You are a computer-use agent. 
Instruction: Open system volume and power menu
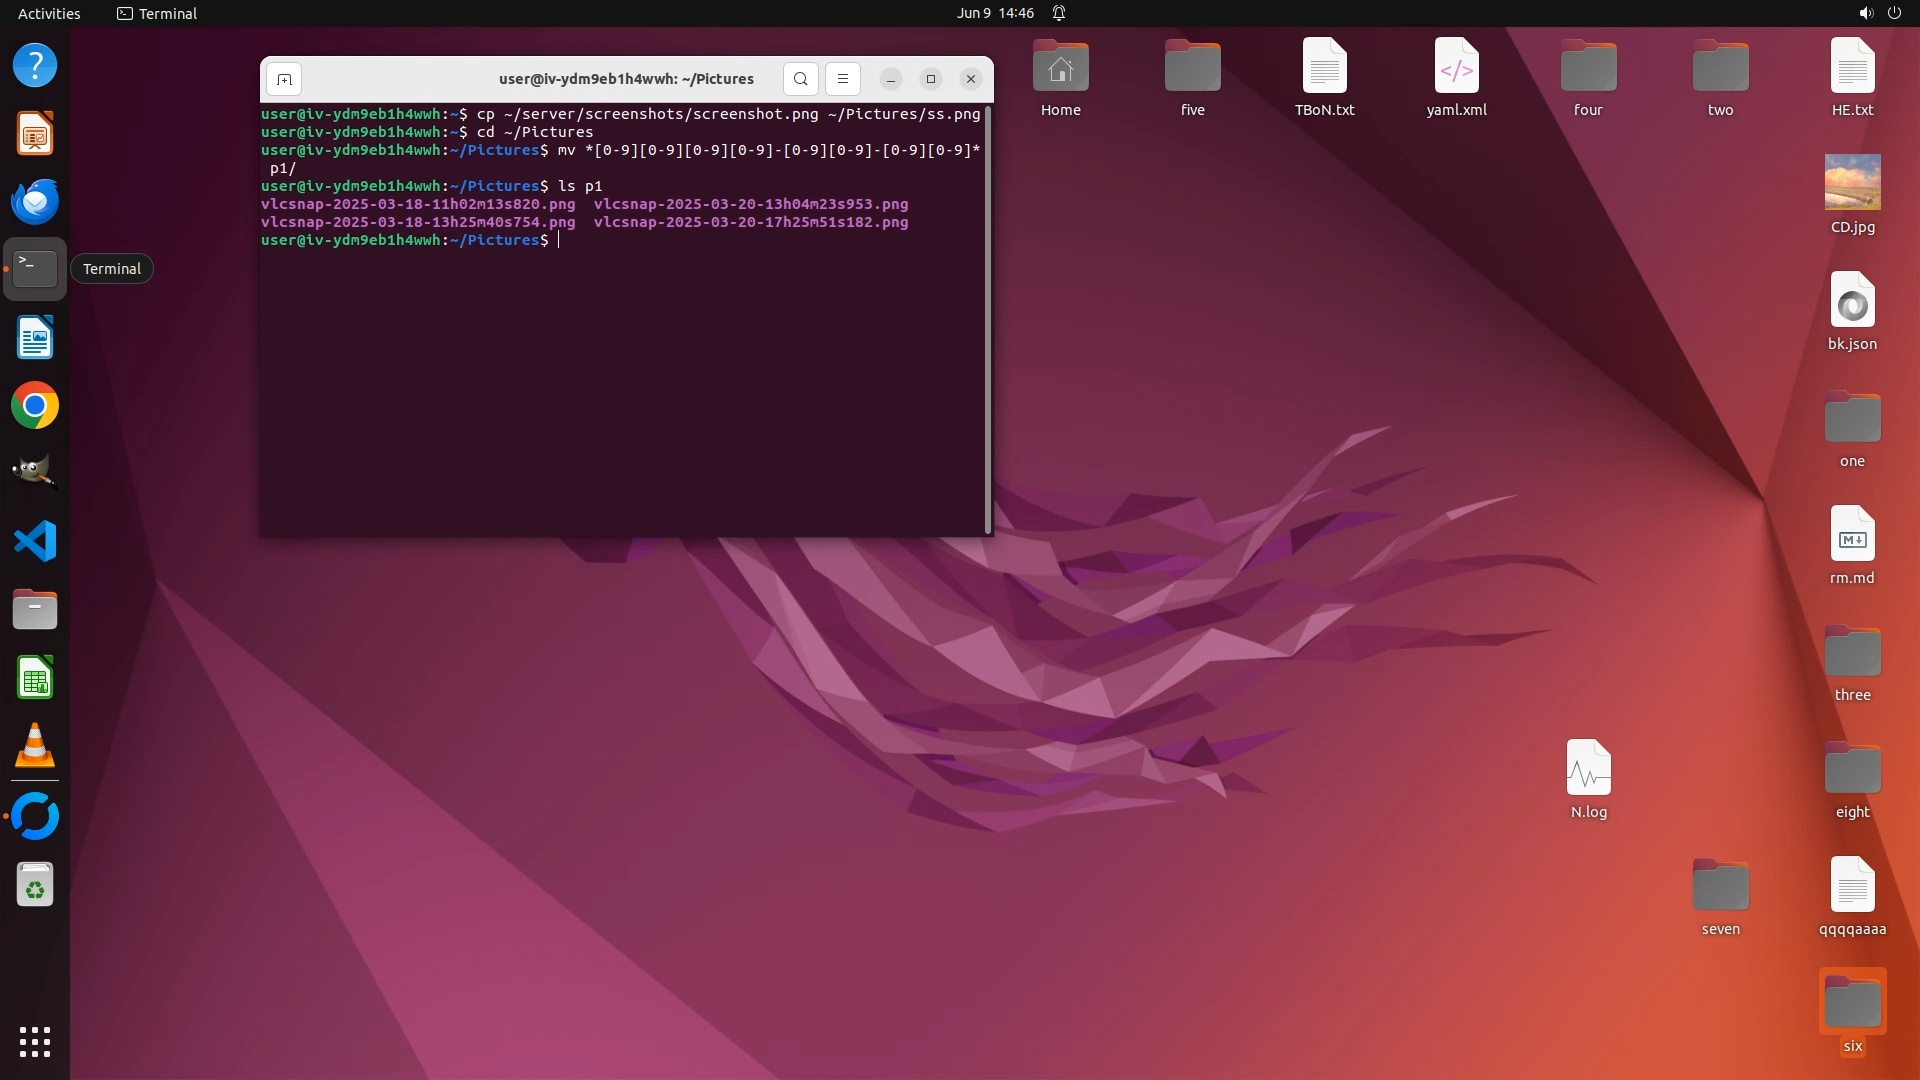1879,13
